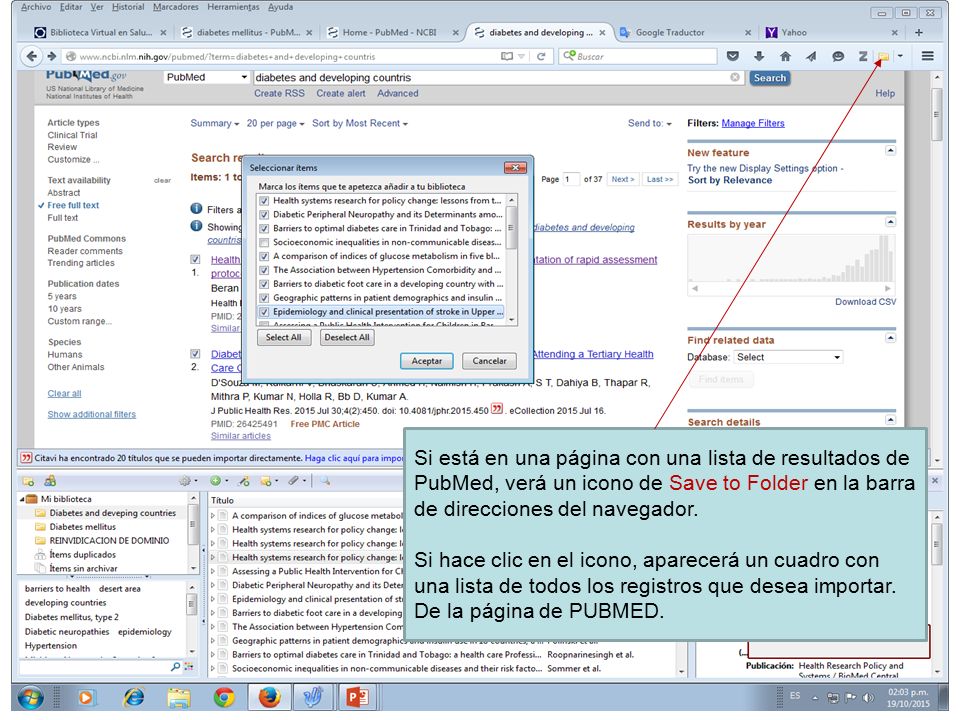Click Aceptar in the Seleccionar ítems dialog

[x=426, y=361]
